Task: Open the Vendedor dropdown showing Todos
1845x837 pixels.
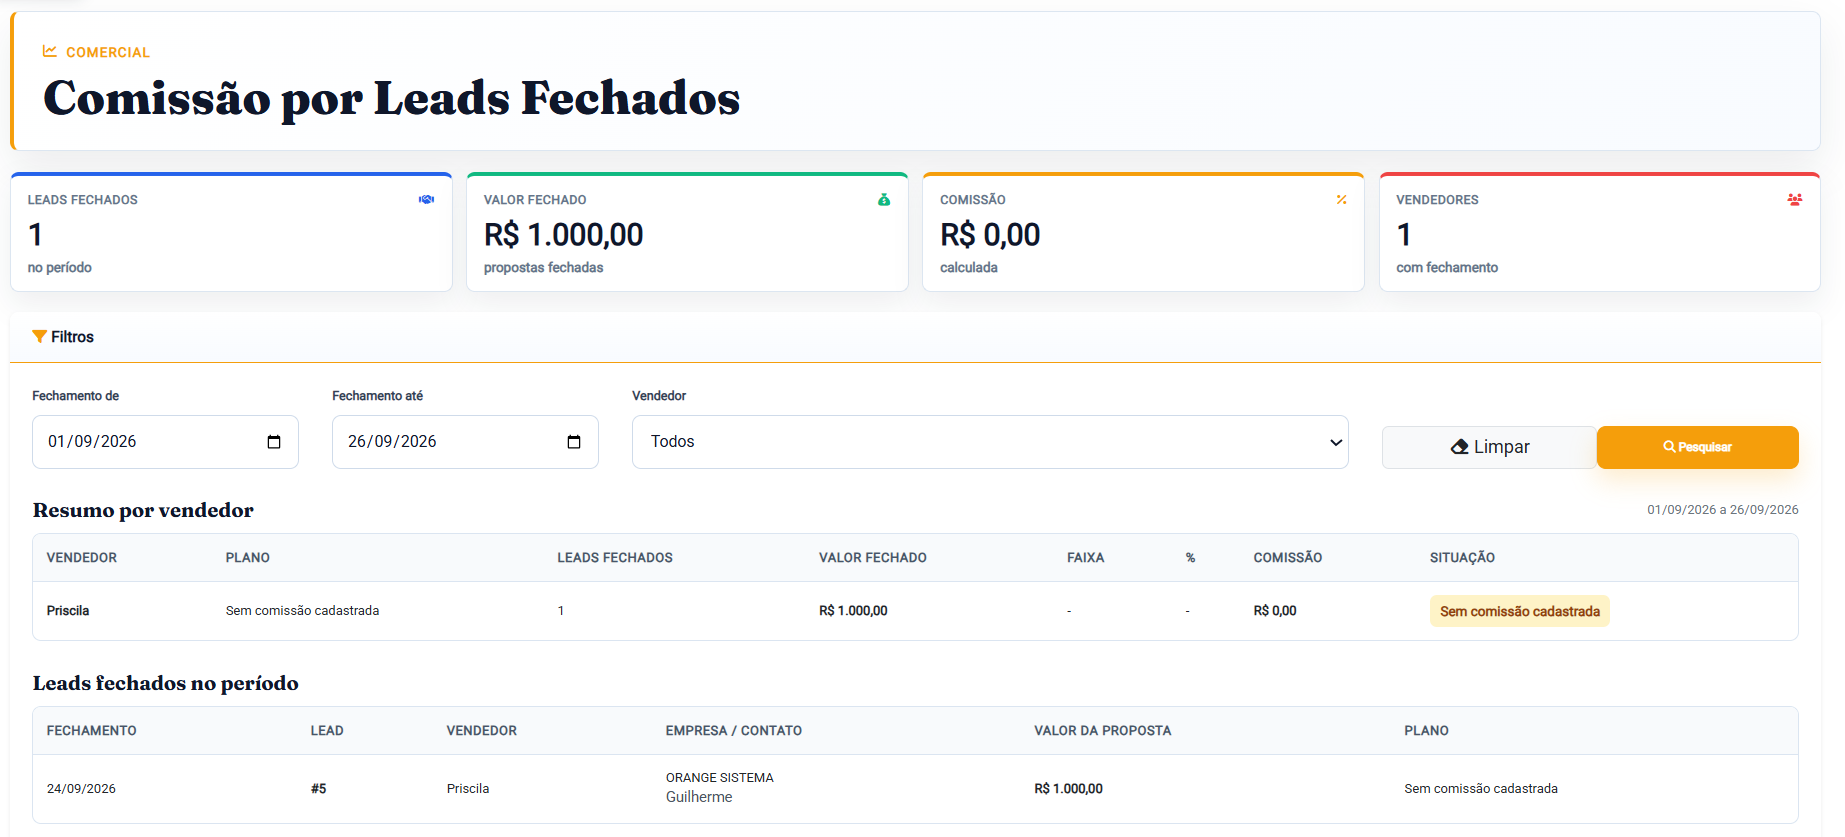Action: point(990,442)
